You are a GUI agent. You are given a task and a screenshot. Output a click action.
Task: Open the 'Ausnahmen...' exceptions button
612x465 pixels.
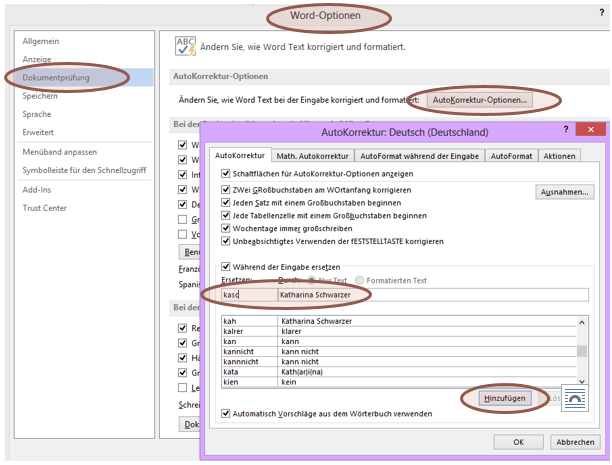click(x=565, y=191)
